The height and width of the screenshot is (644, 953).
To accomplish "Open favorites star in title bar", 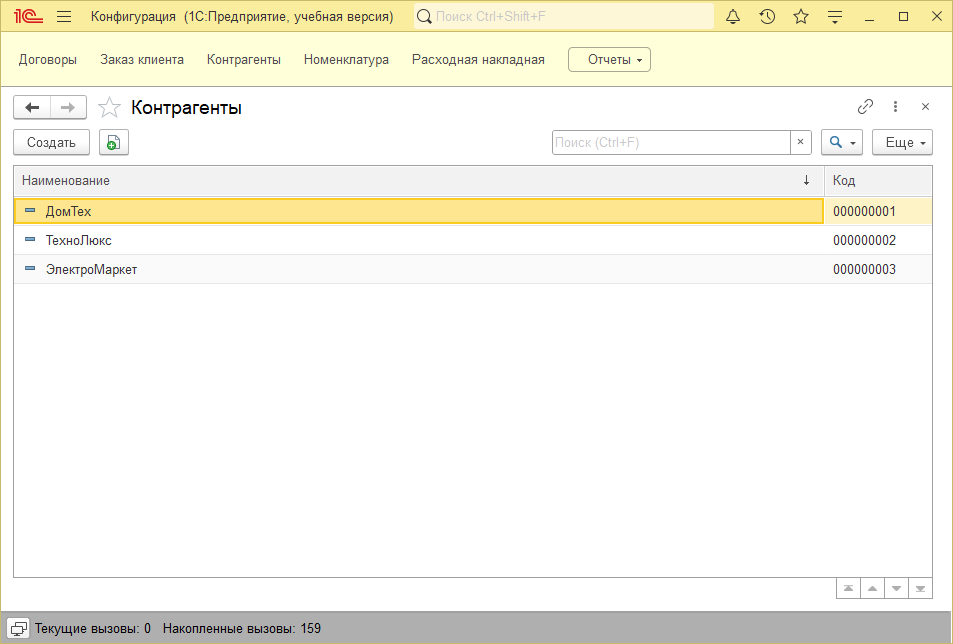I will 801,16.
